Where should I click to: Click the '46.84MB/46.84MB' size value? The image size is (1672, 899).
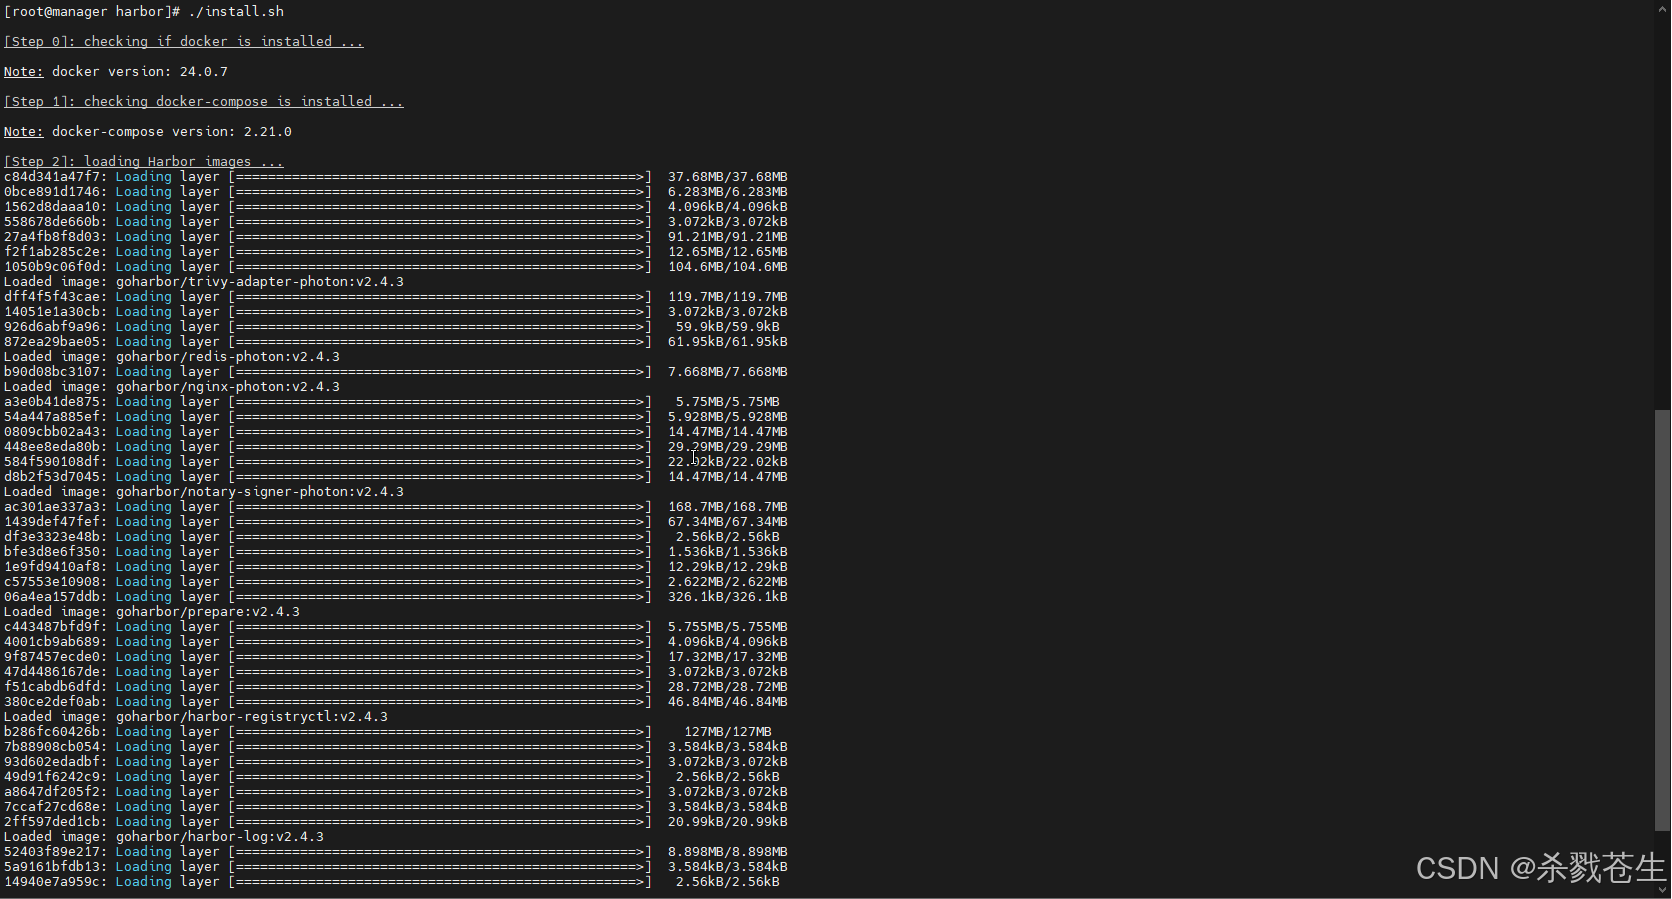coord(728,702)
